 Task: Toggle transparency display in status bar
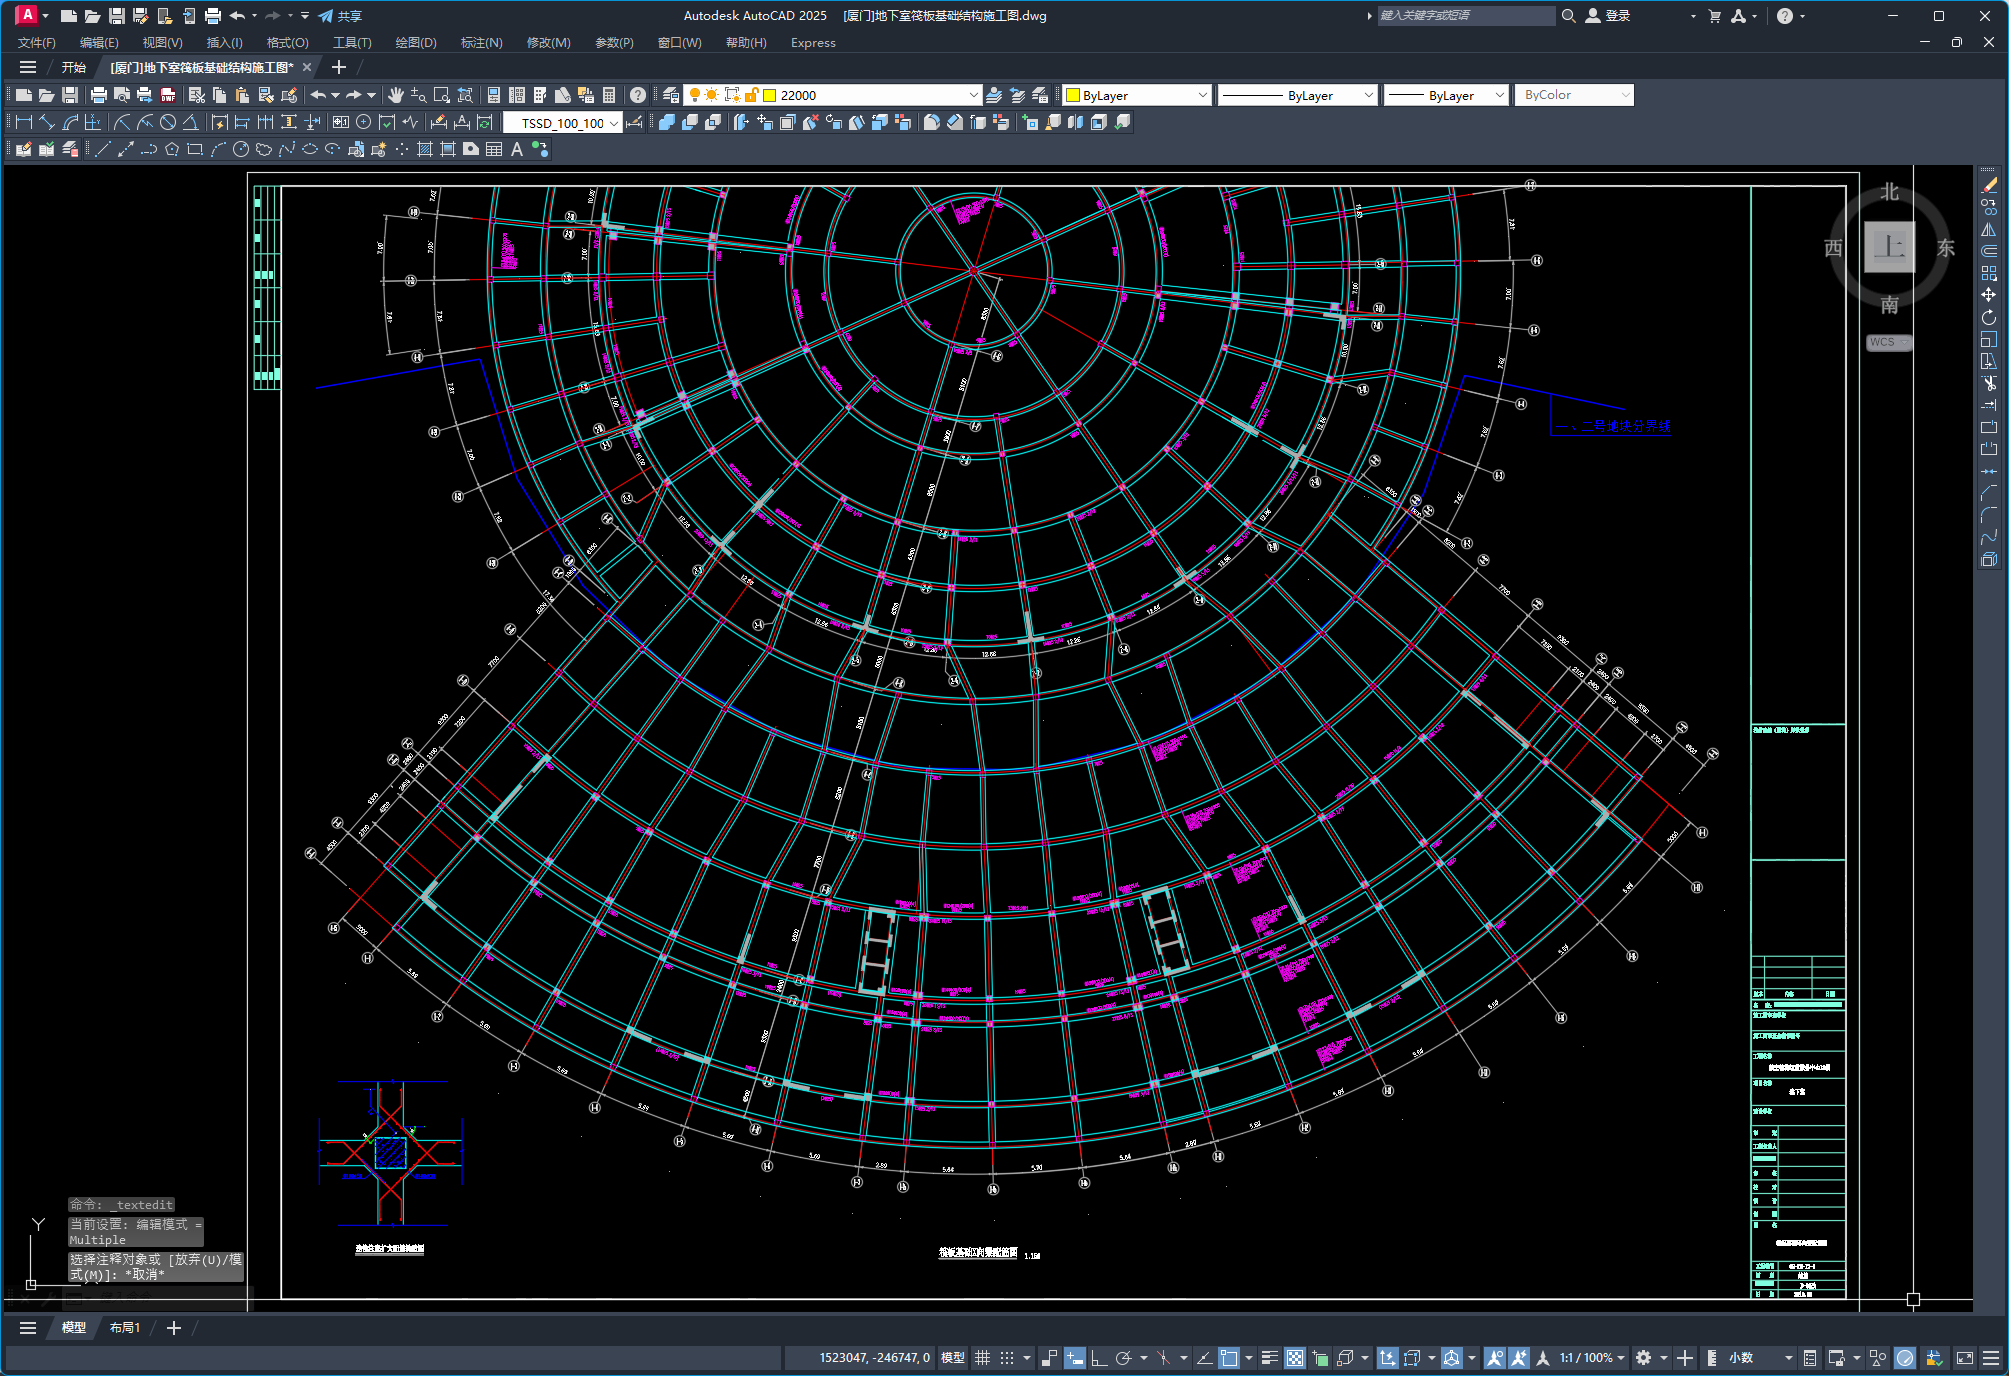point(1295,1358)
